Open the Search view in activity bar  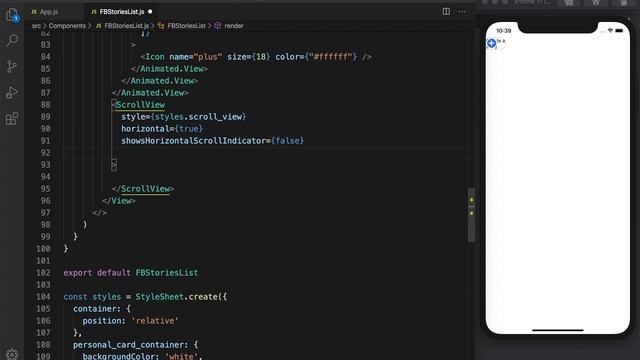pos(12,40)
